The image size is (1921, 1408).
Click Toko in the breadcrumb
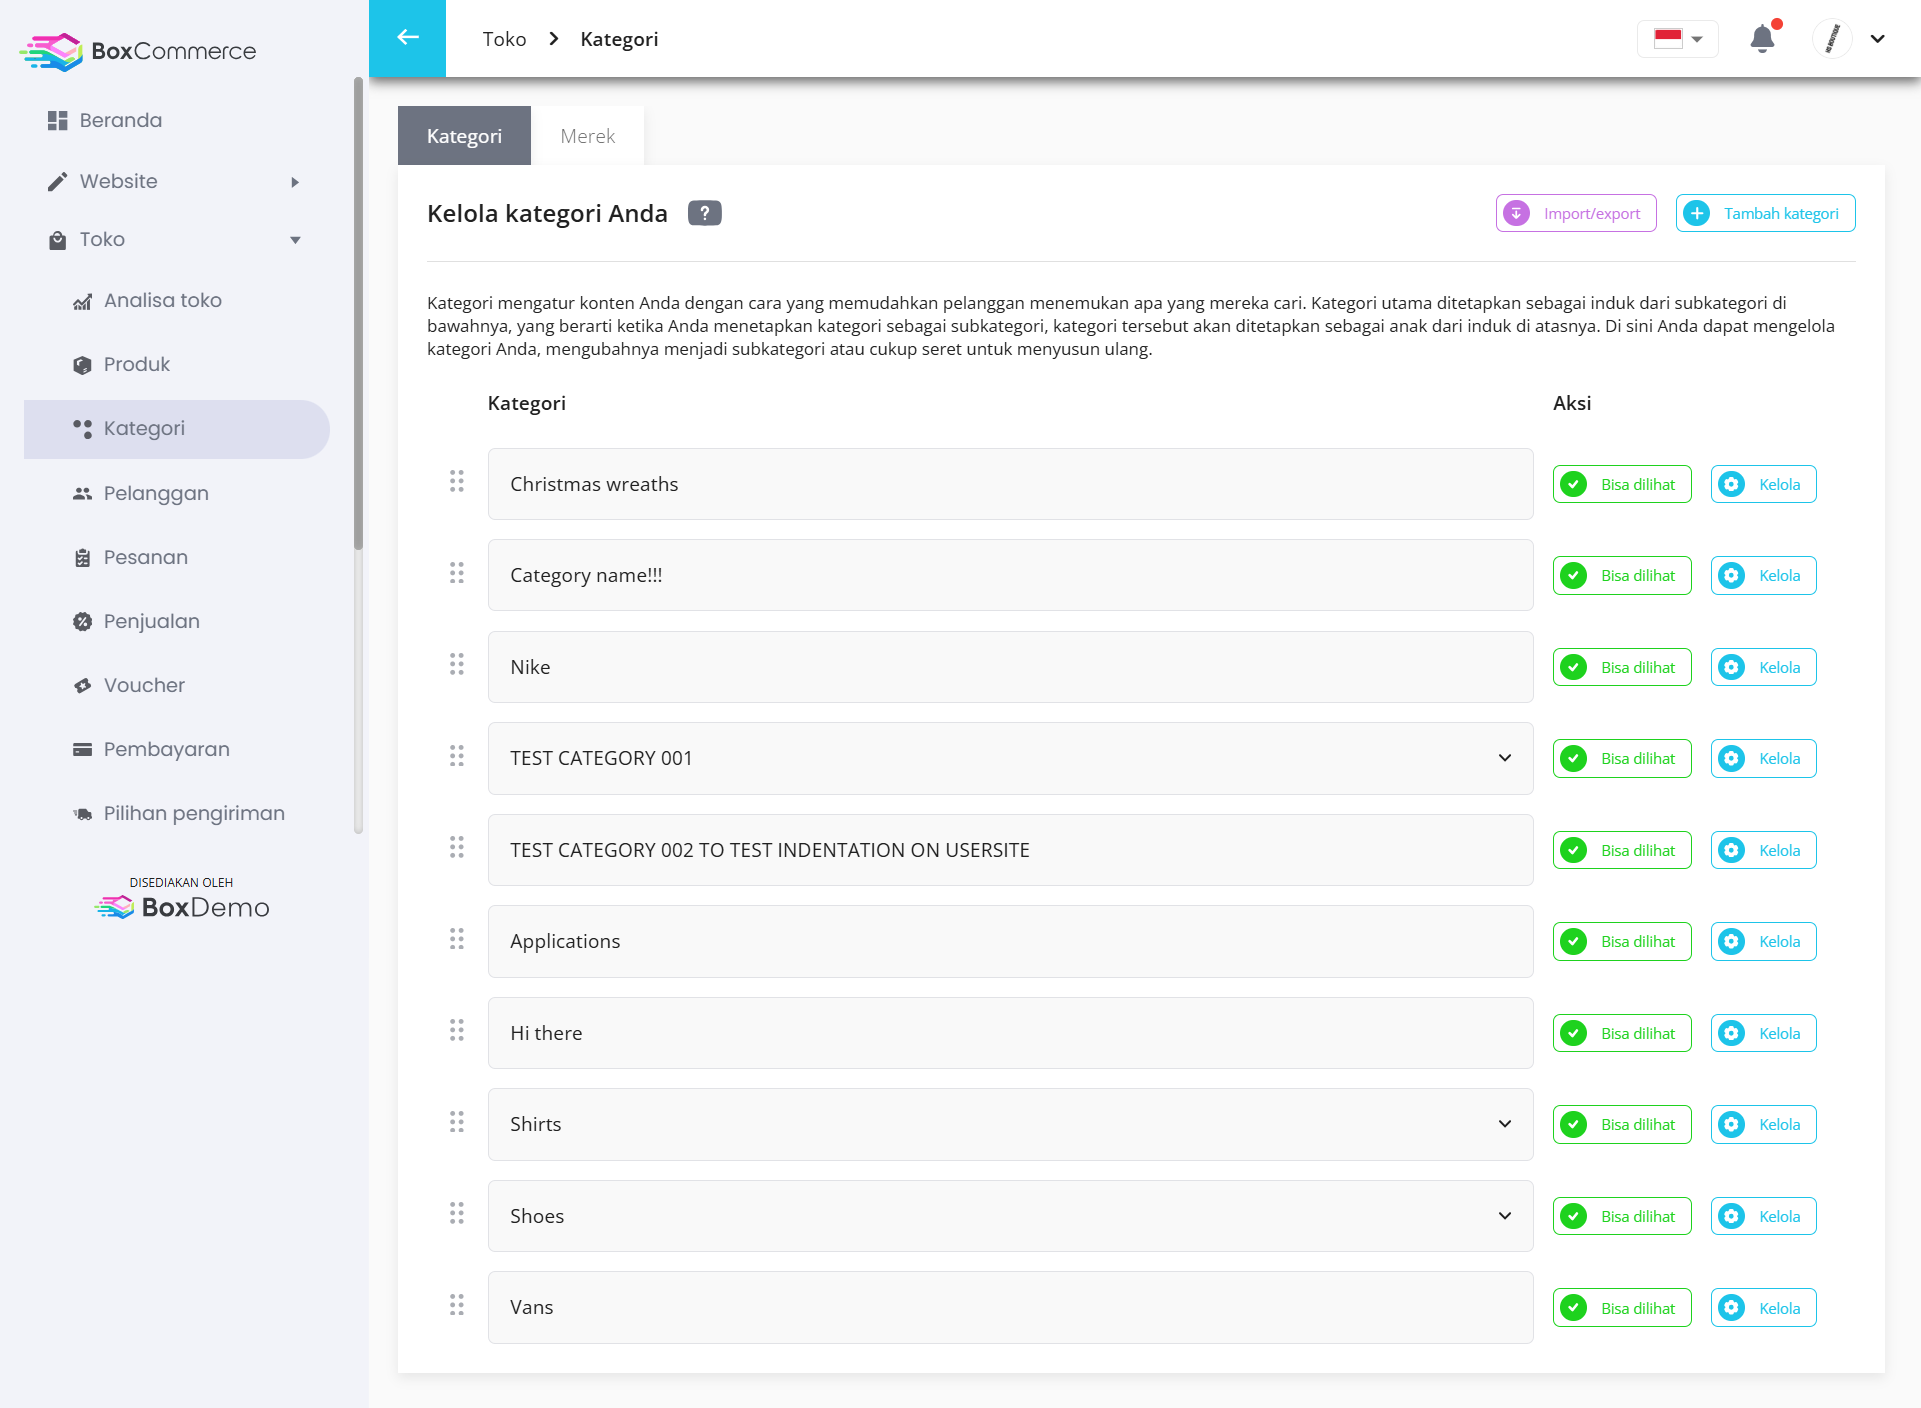coord(504,39)
